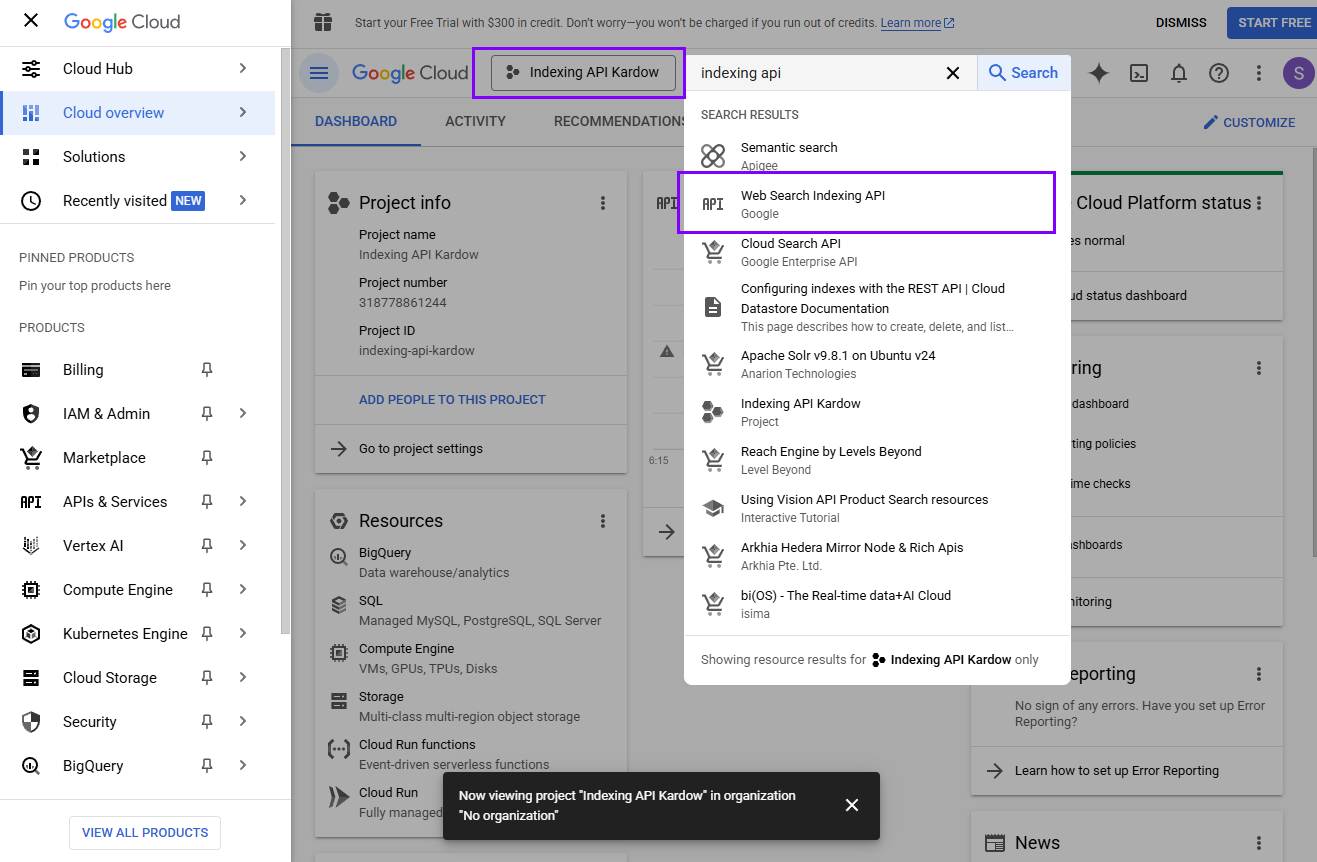Click the START FREE button
The image size is (1317, 862).
(x=1271, y=22)
